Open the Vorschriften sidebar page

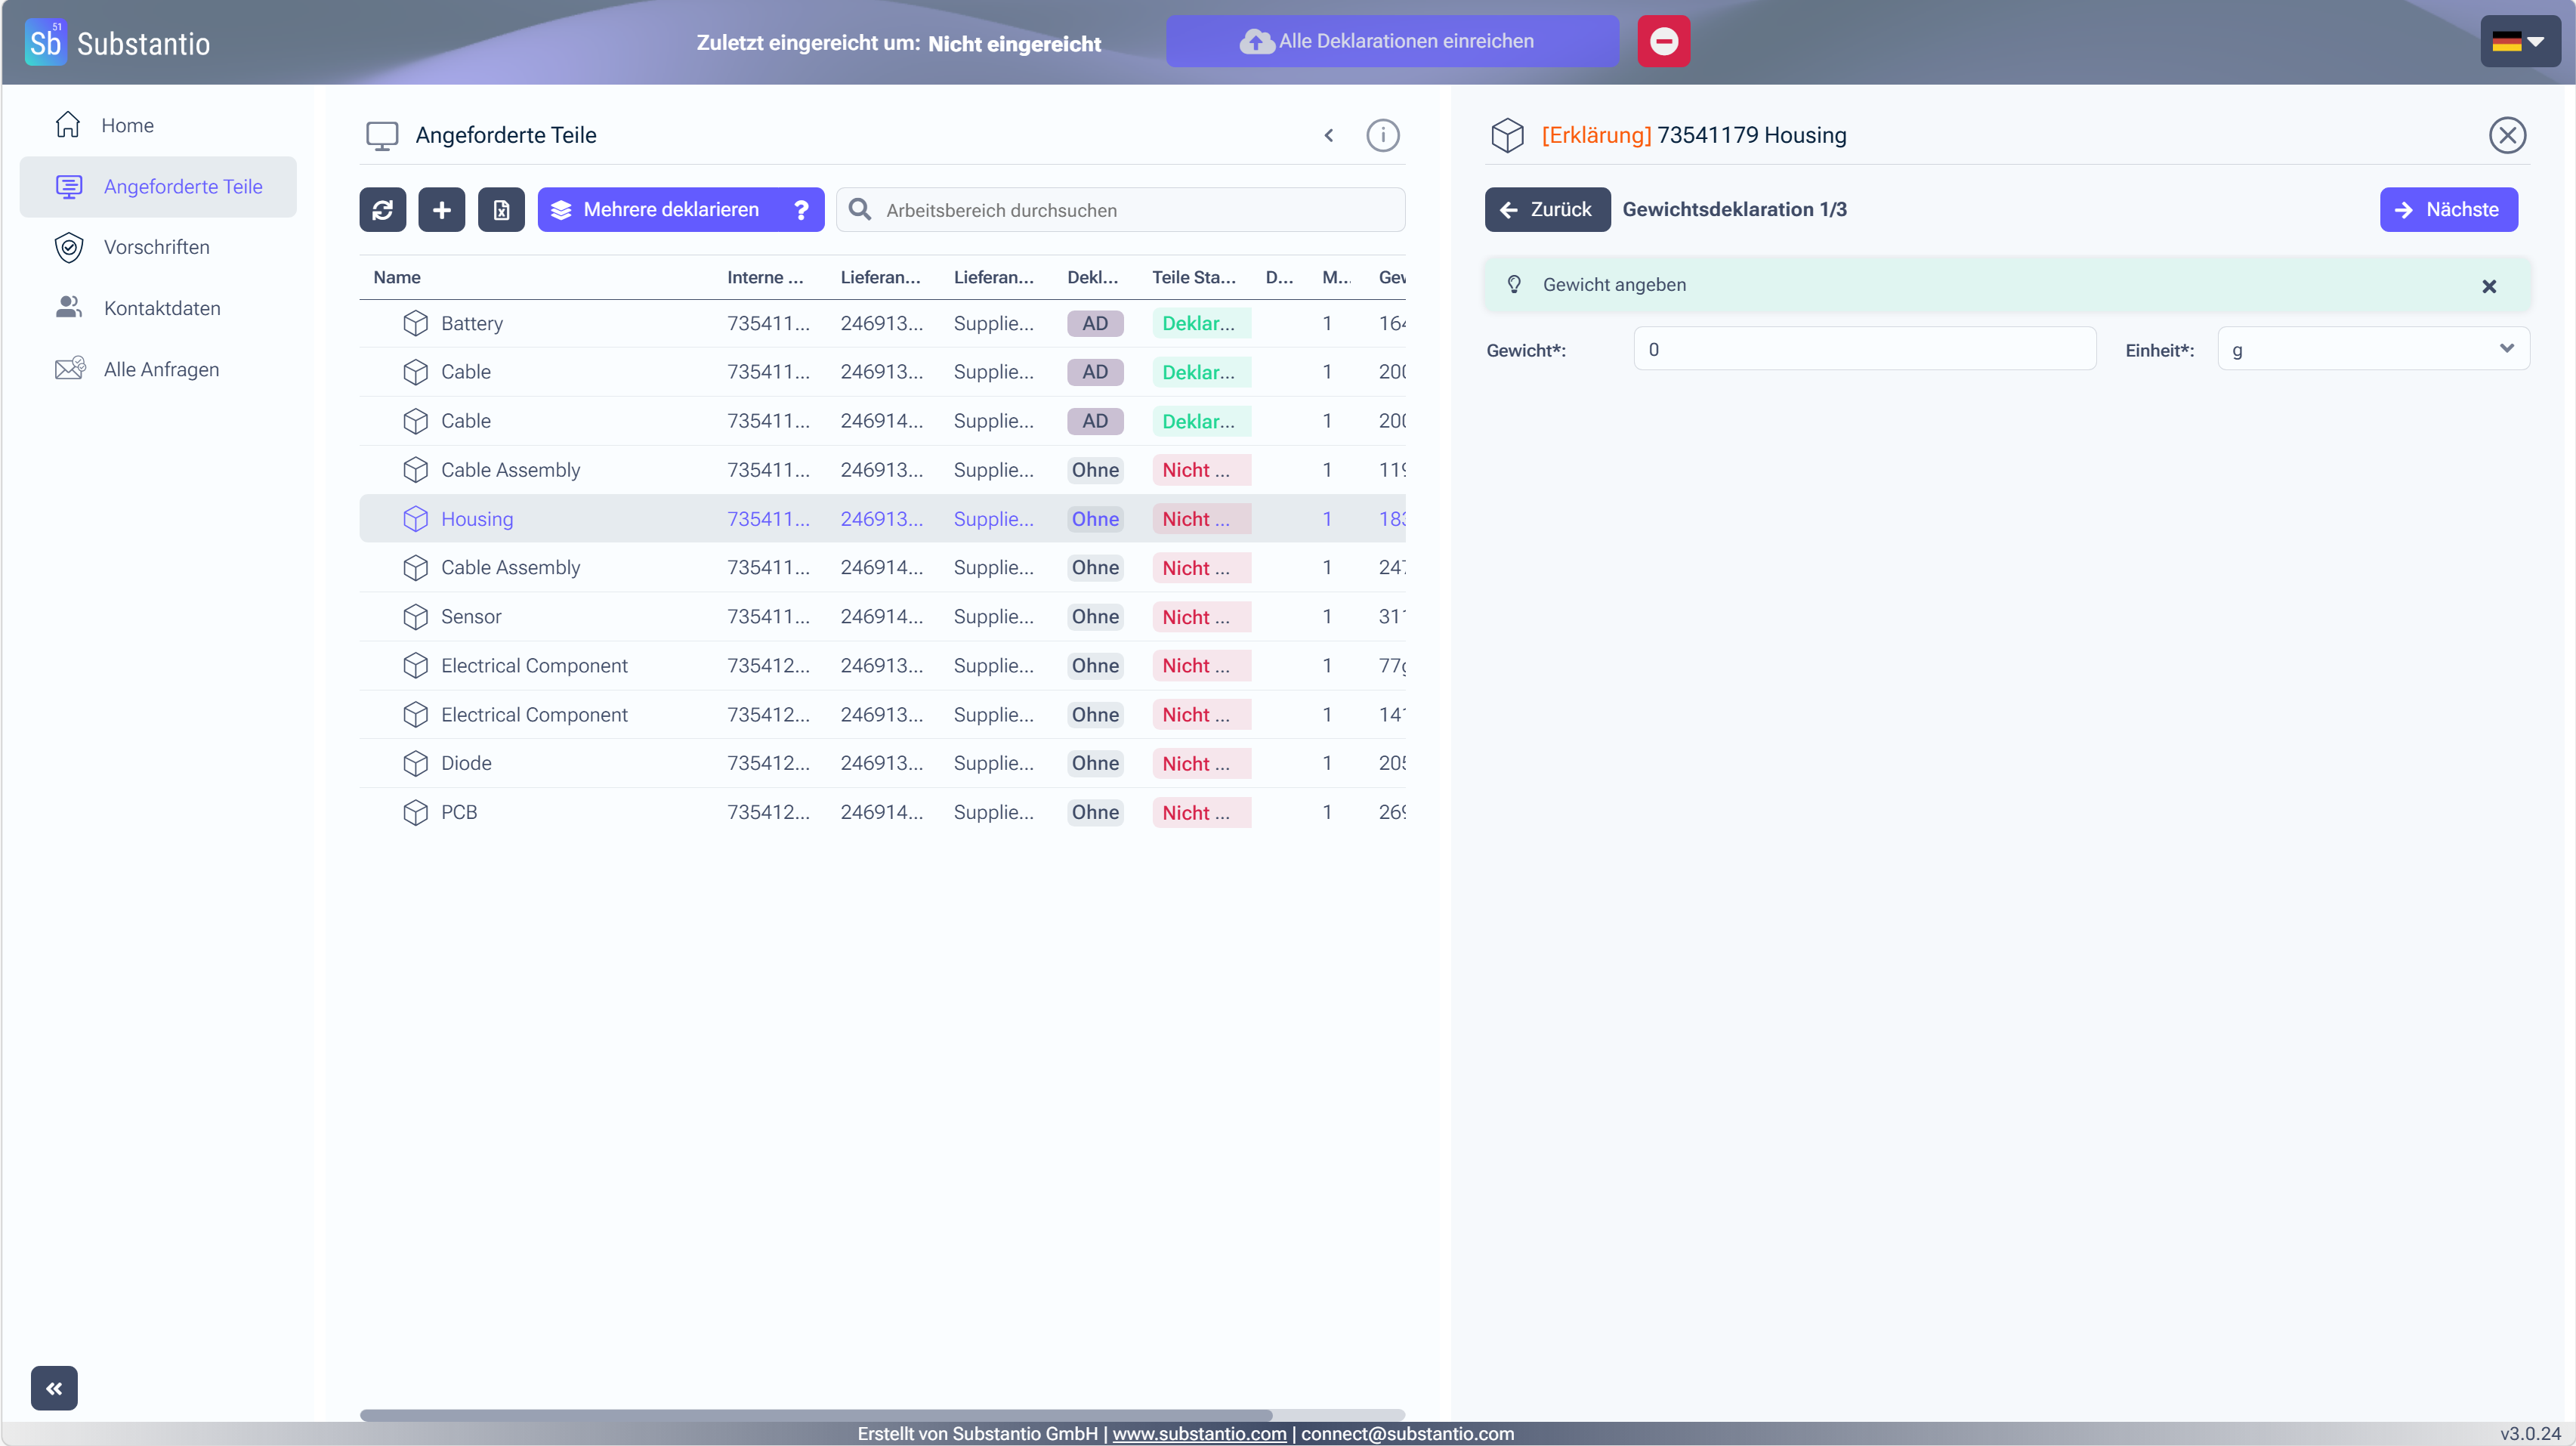[x=158, y=247]
